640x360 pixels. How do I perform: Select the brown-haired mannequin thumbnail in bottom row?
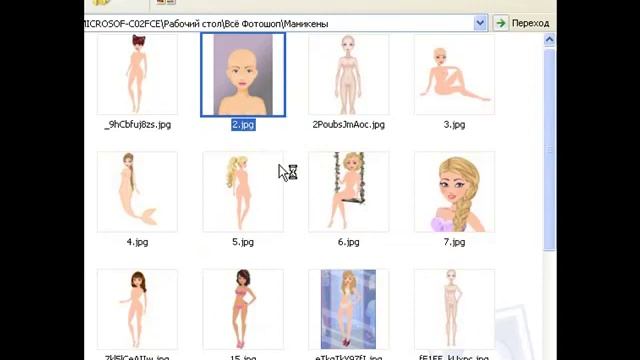click(x=137, y=309)
